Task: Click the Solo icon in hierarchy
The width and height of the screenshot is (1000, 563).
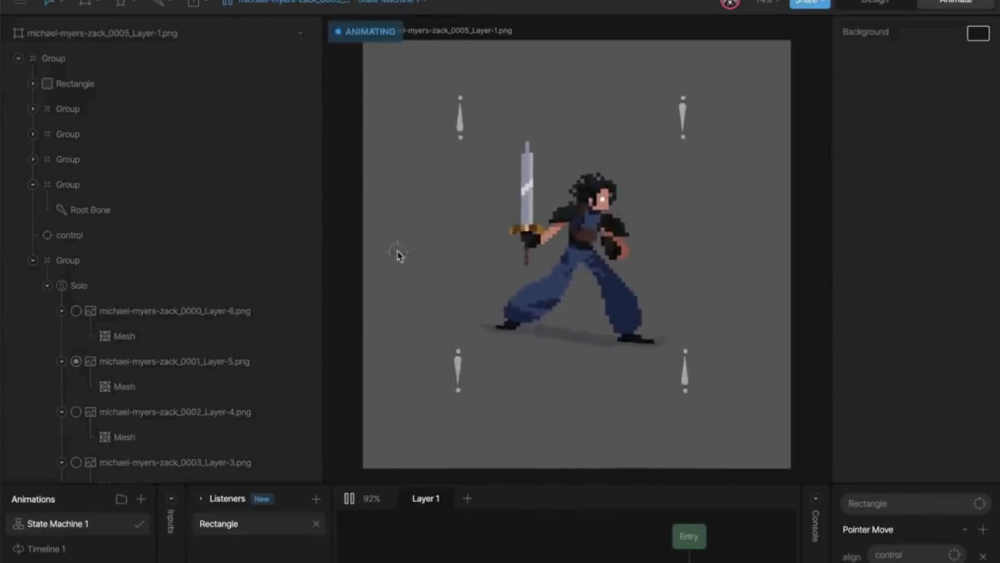Action: click(62, 286)
